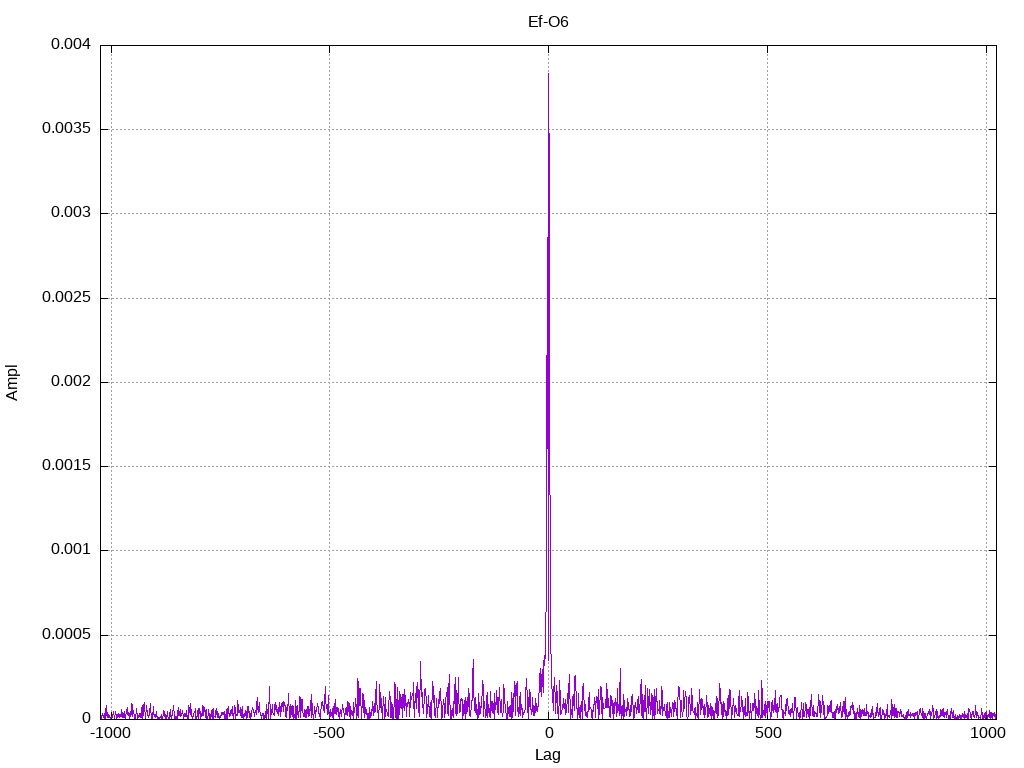
Task: Click y-axis tick value 0.0015
Action: [67, 466]
